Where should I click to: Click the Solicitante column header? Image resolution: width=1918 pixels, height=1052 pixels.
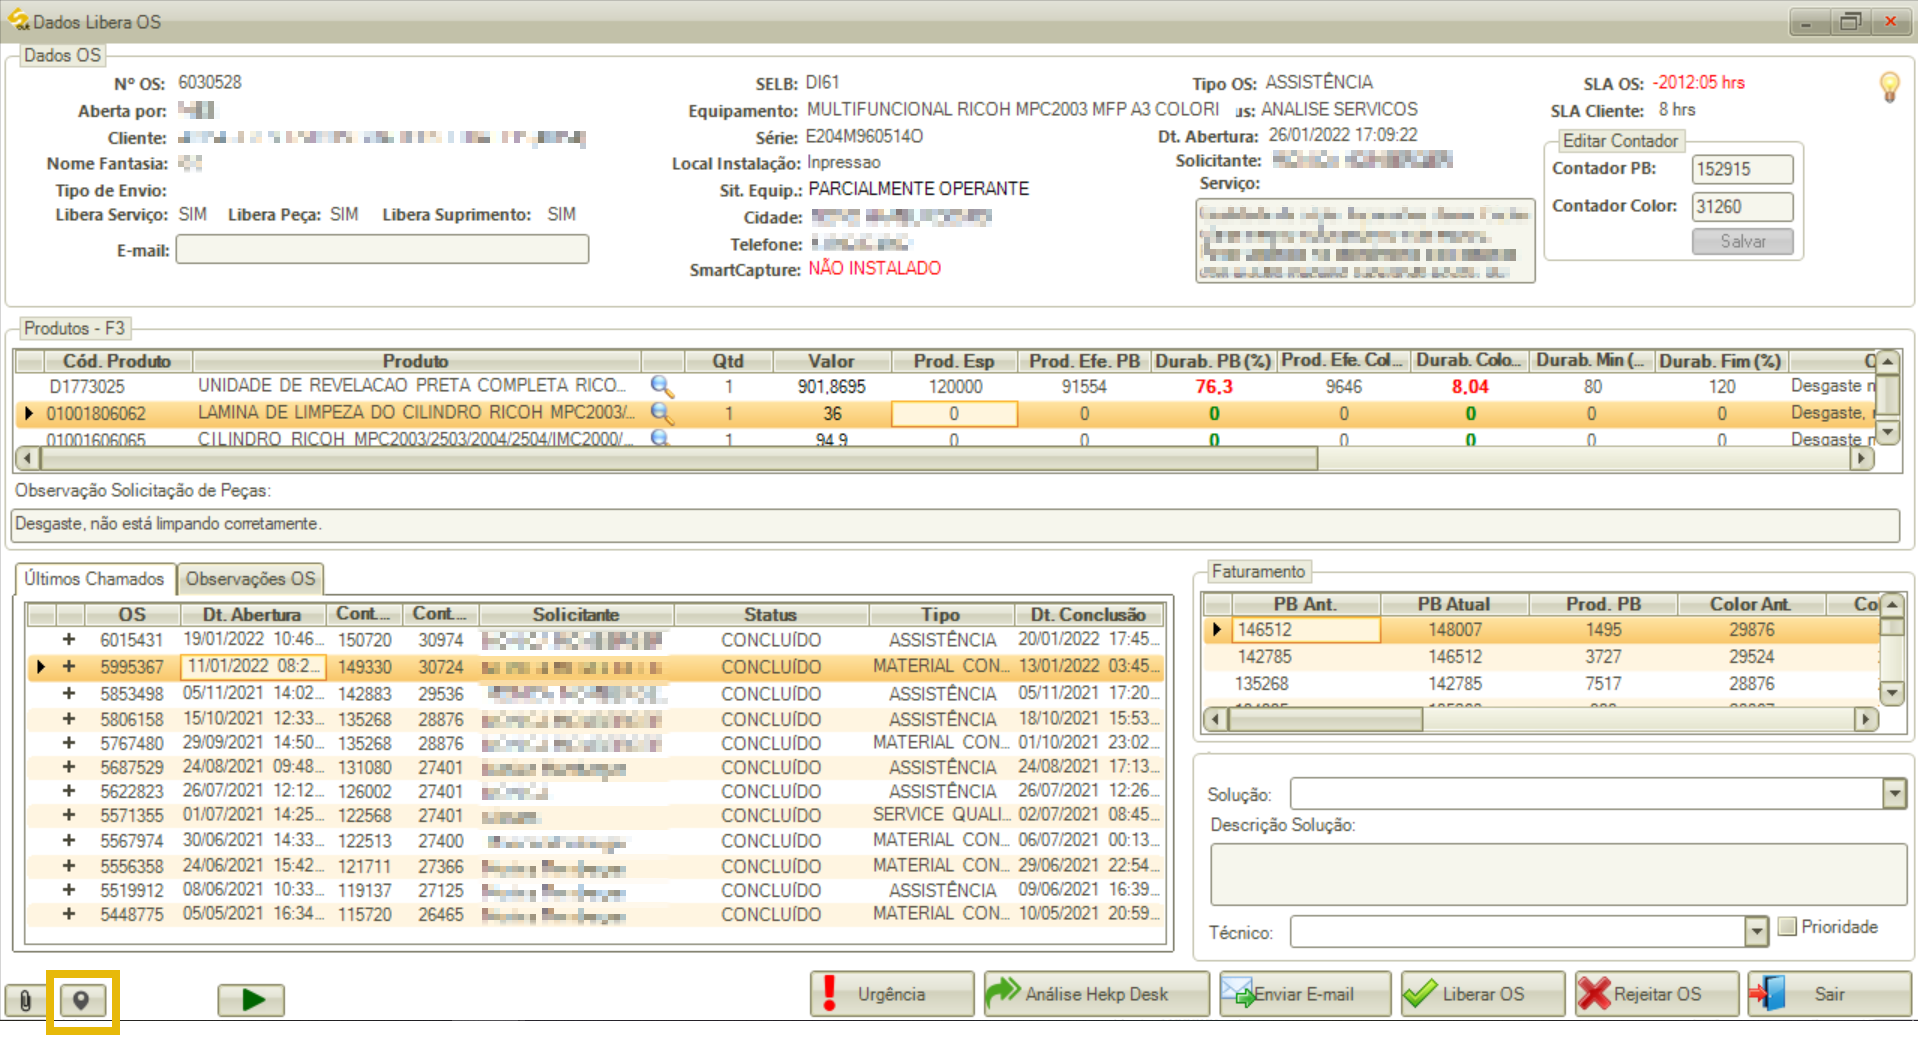click(x=576, y=614)
